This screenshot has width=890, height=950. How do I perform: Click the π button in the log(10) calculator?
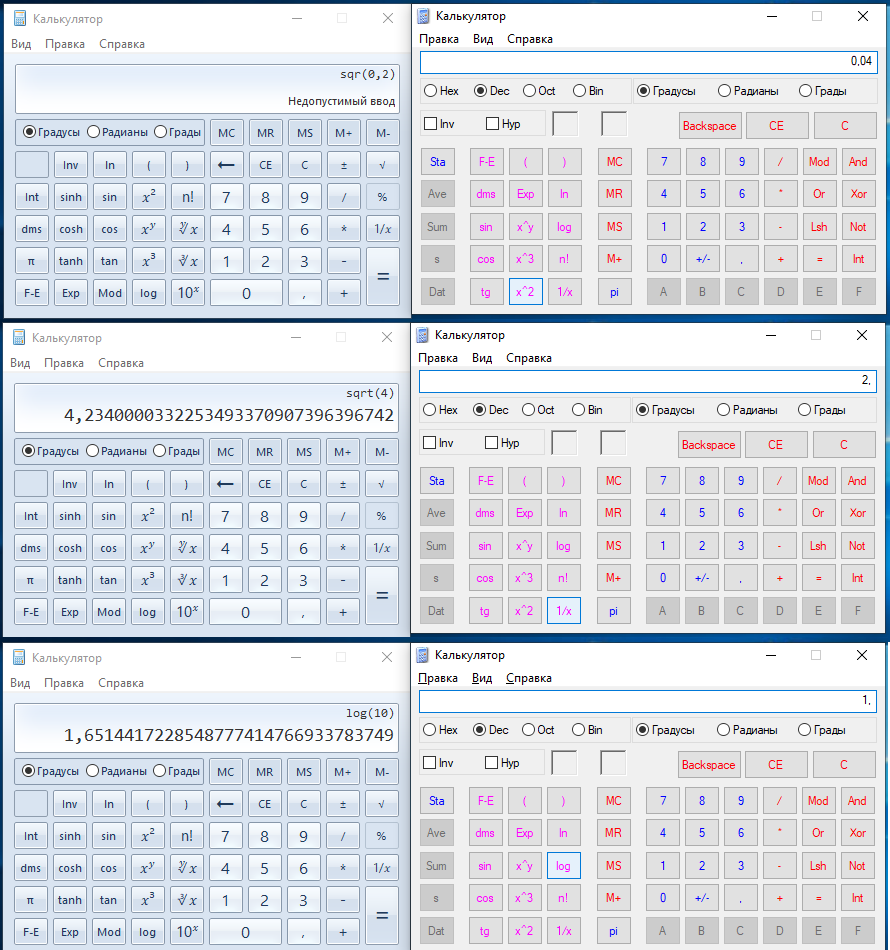pos(31,900)
